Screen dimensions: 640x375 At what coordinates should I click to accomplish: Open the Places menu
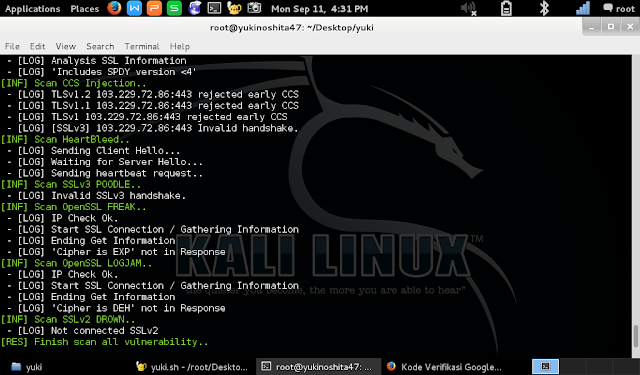(84, 9)
